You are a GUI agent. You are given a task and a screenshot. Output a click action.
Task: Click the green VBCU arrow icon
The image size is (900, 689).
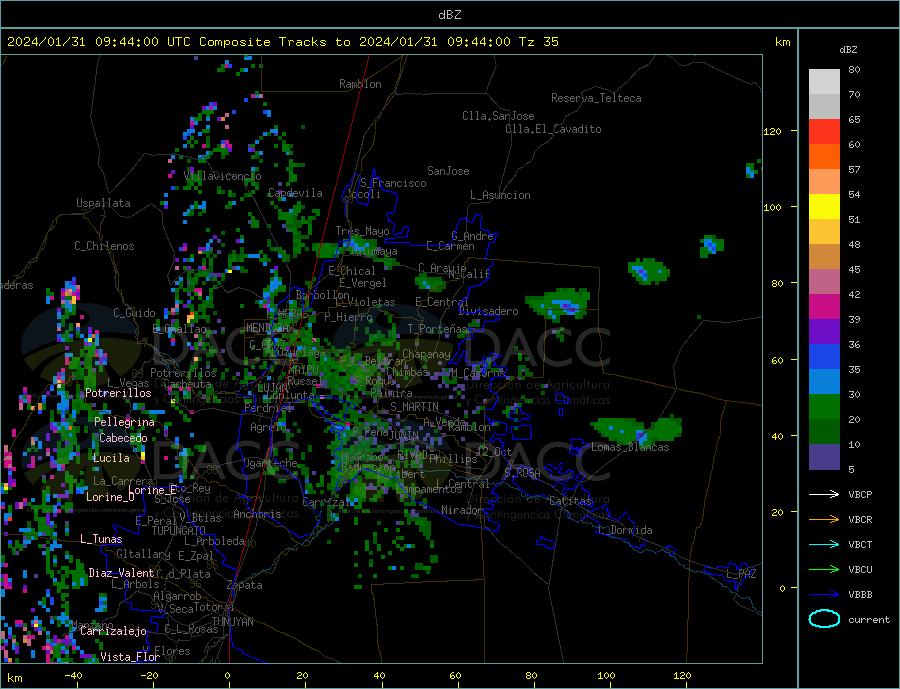(x=824, y=569)
